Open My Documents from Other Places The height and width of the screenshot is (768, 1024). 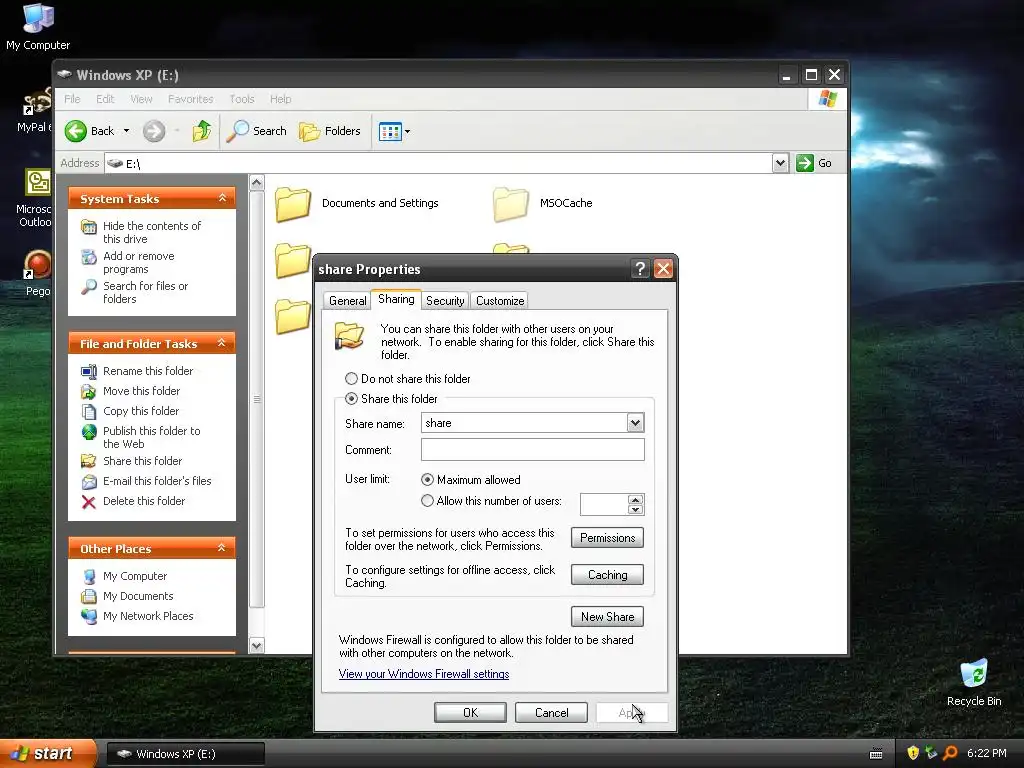pyautogui.click(x=138, y=596)
